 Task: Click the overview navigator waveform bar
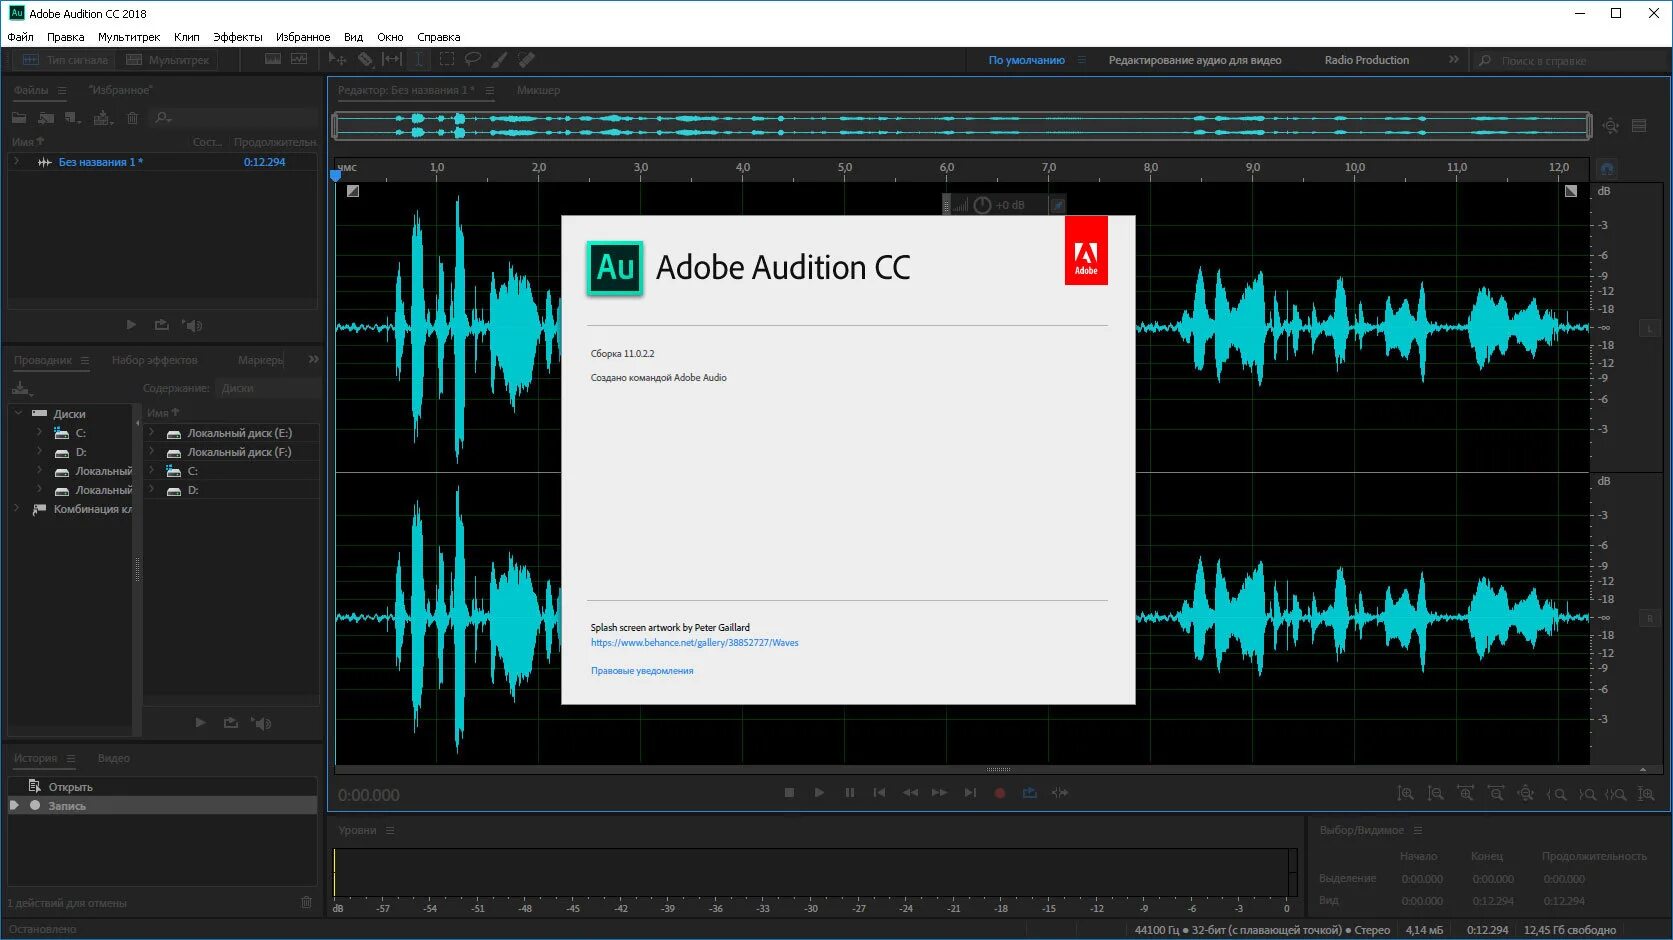(x=961, y=125)
